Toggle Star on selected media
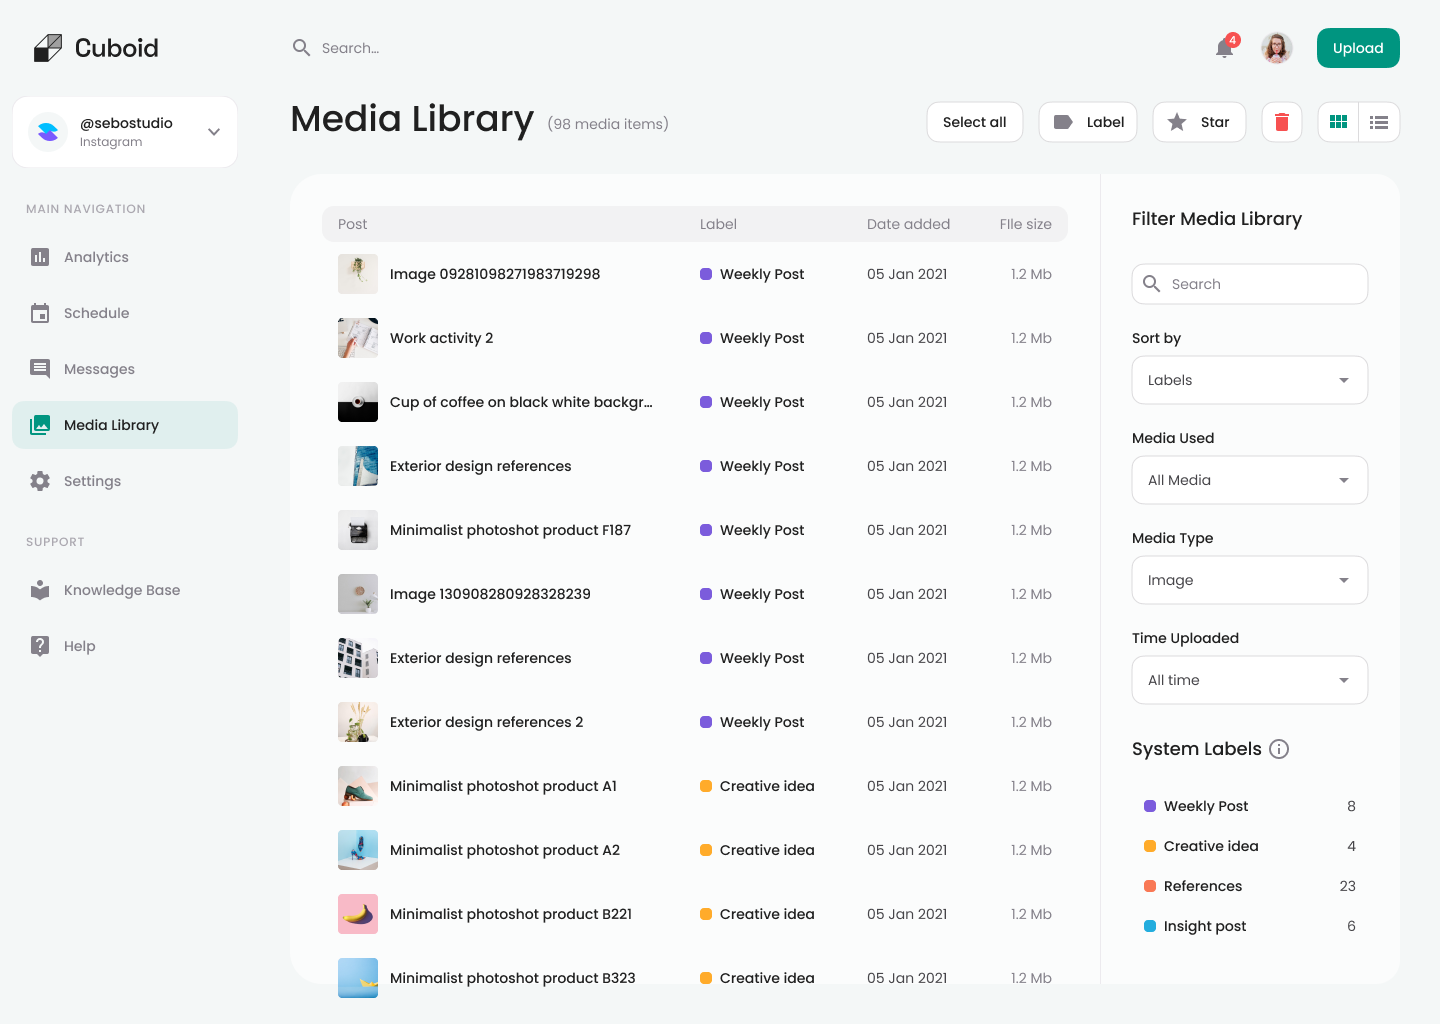Image resolution: width=1440 pixels, height=1024 pixels. (x=1199, y=122)
